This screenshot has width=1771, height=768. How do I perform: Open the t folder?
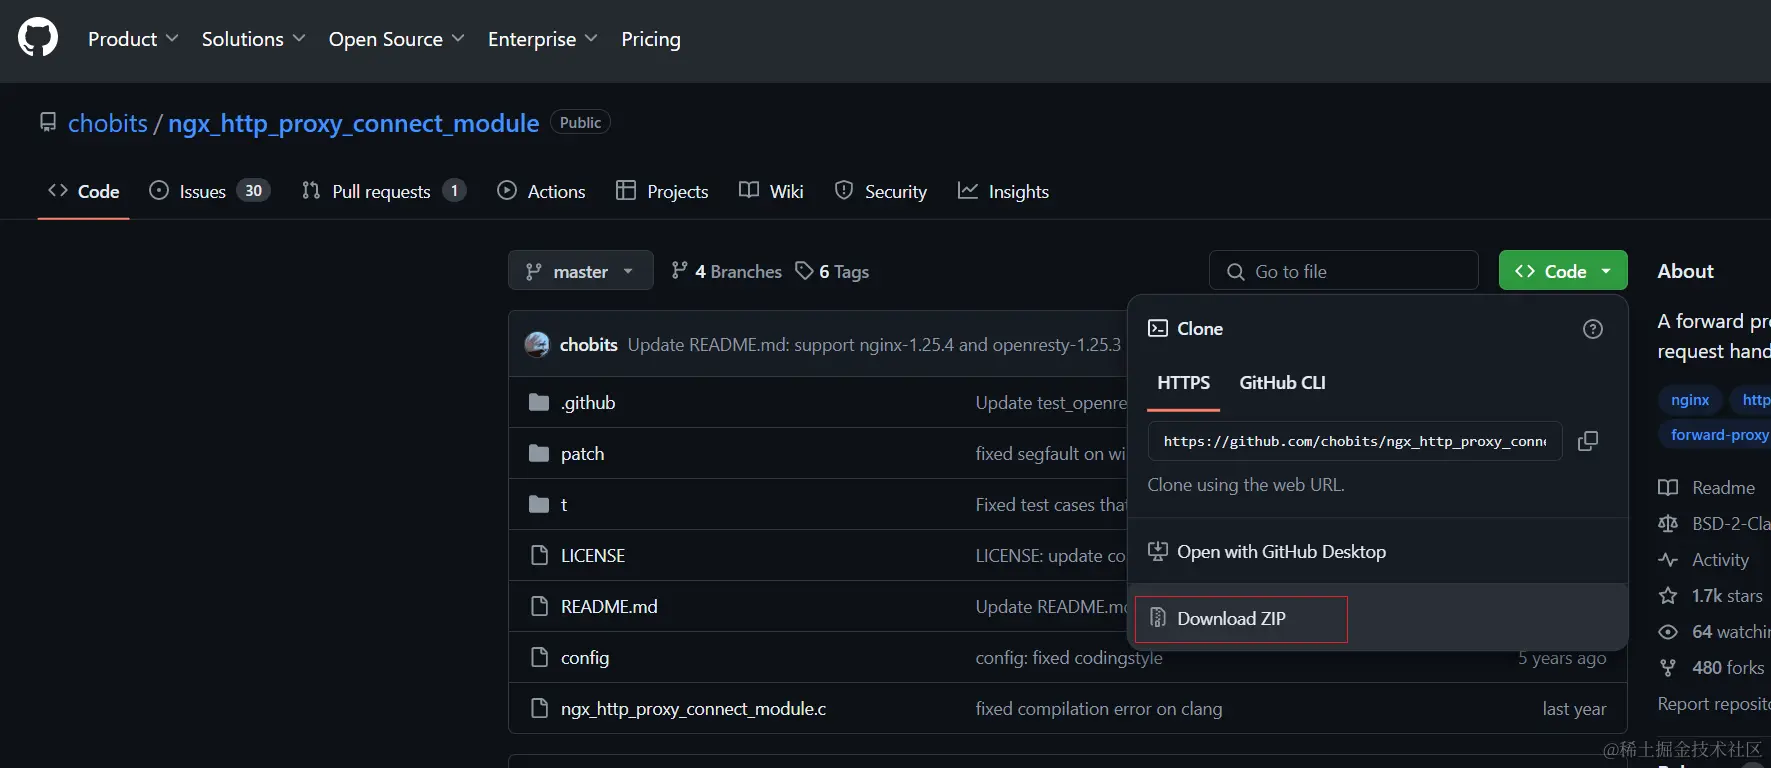pos(564,505)
